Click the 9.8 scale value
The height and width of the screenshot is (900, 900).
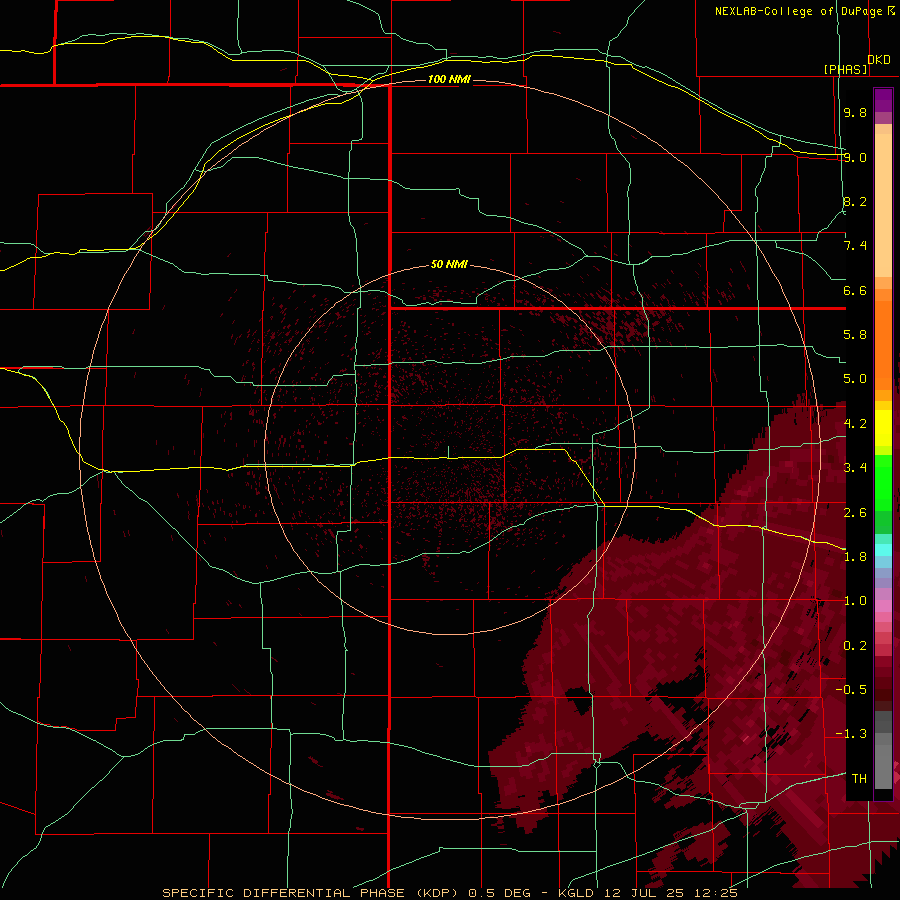point(855,112)
